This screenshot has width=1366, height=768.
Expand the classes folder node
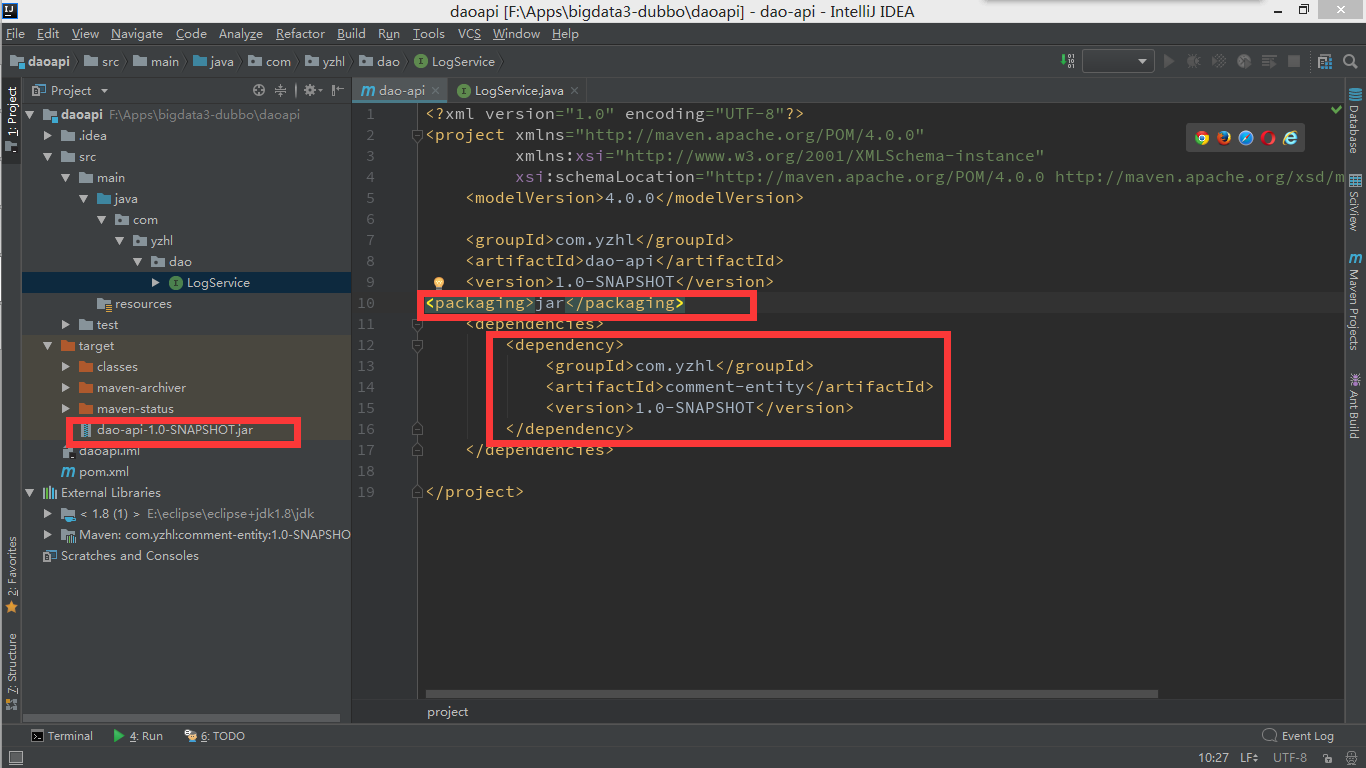65,367
